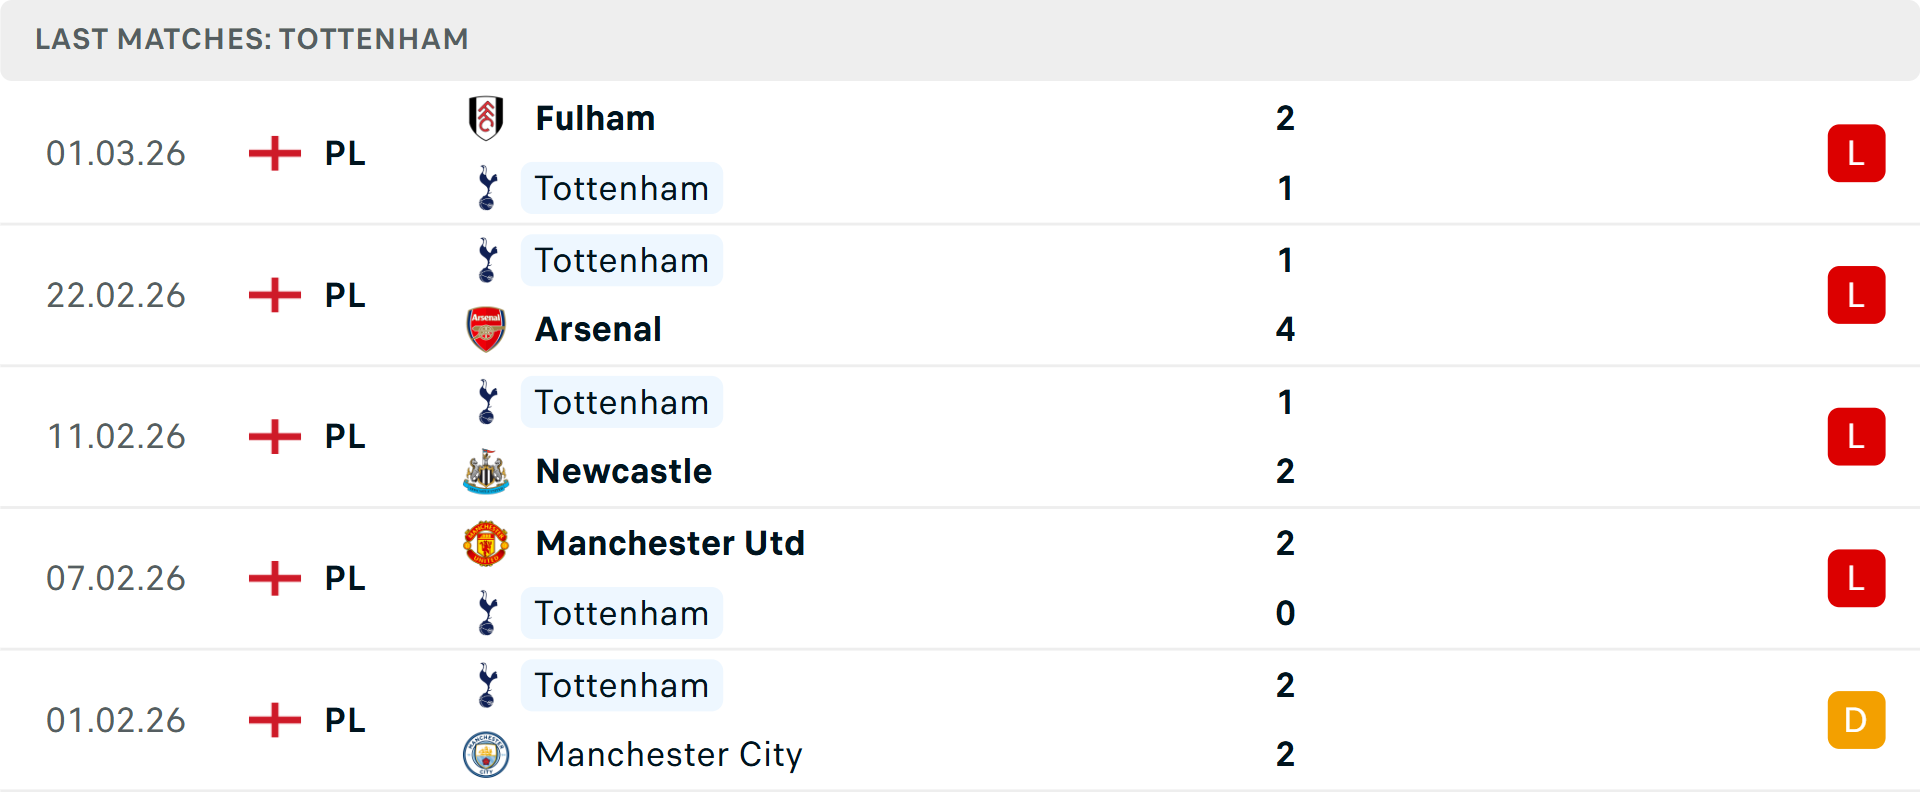
Task: Open the Manchester Utd badge icon
Action: 487,543
